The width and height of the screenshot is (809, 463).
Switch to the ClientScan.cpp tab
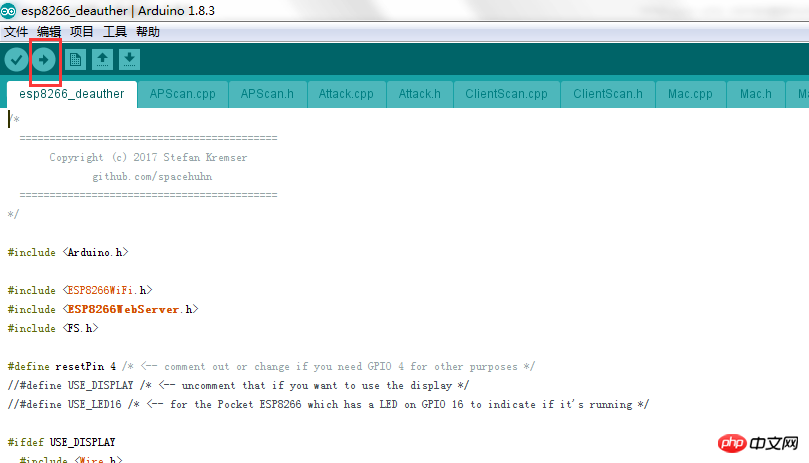pyautogui.click(x=507, y=94)
